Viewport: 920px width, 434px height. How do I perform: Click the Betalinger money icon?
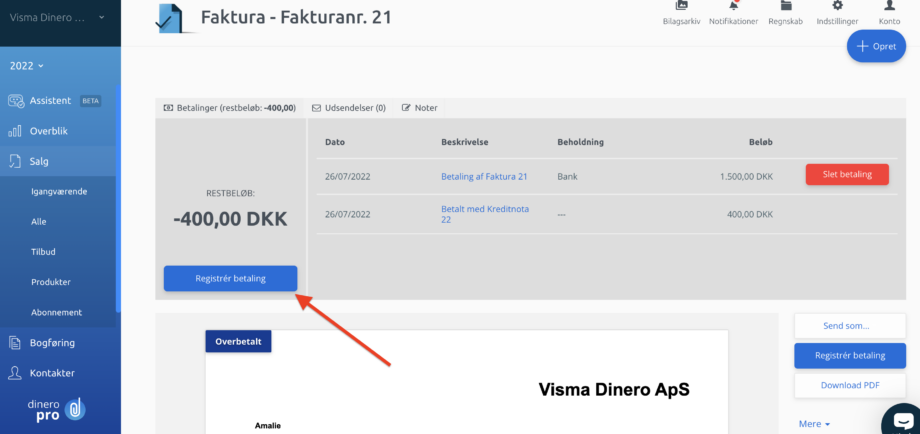pyautogui.click(x=168, y=108)
